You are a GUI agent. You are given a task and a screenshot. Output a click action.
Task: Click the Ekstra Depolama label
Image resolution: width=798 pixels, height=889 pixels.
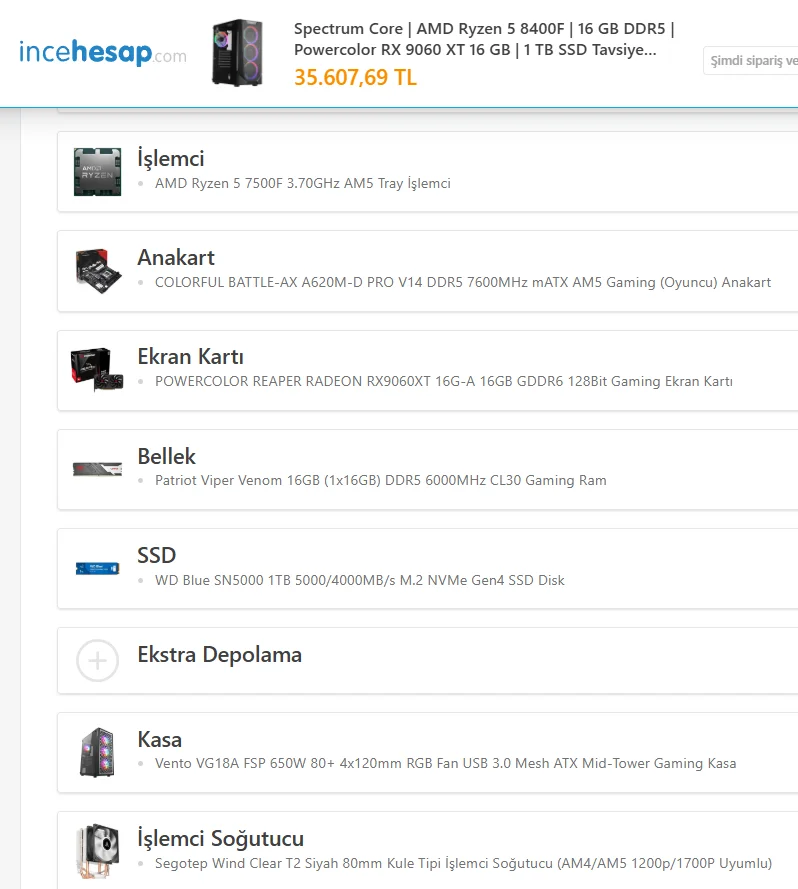219,655
